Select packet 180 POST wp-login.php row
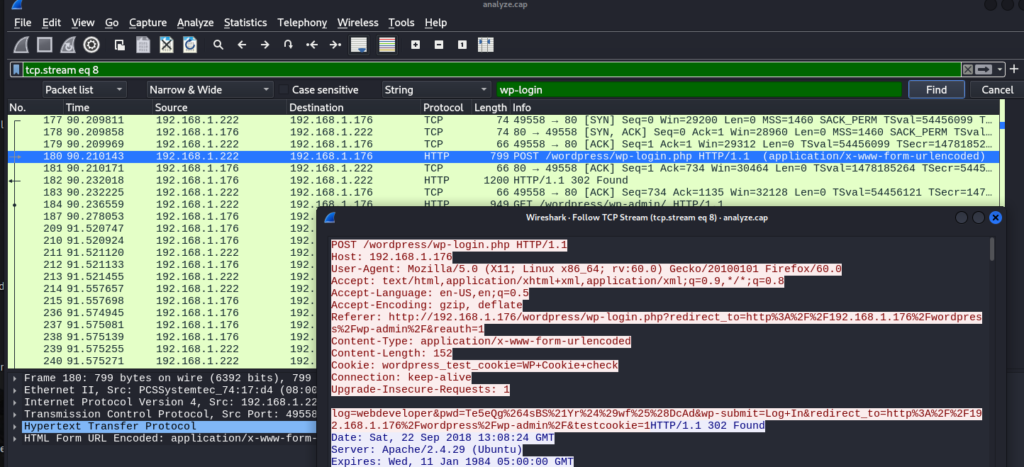 pos(503,156)
